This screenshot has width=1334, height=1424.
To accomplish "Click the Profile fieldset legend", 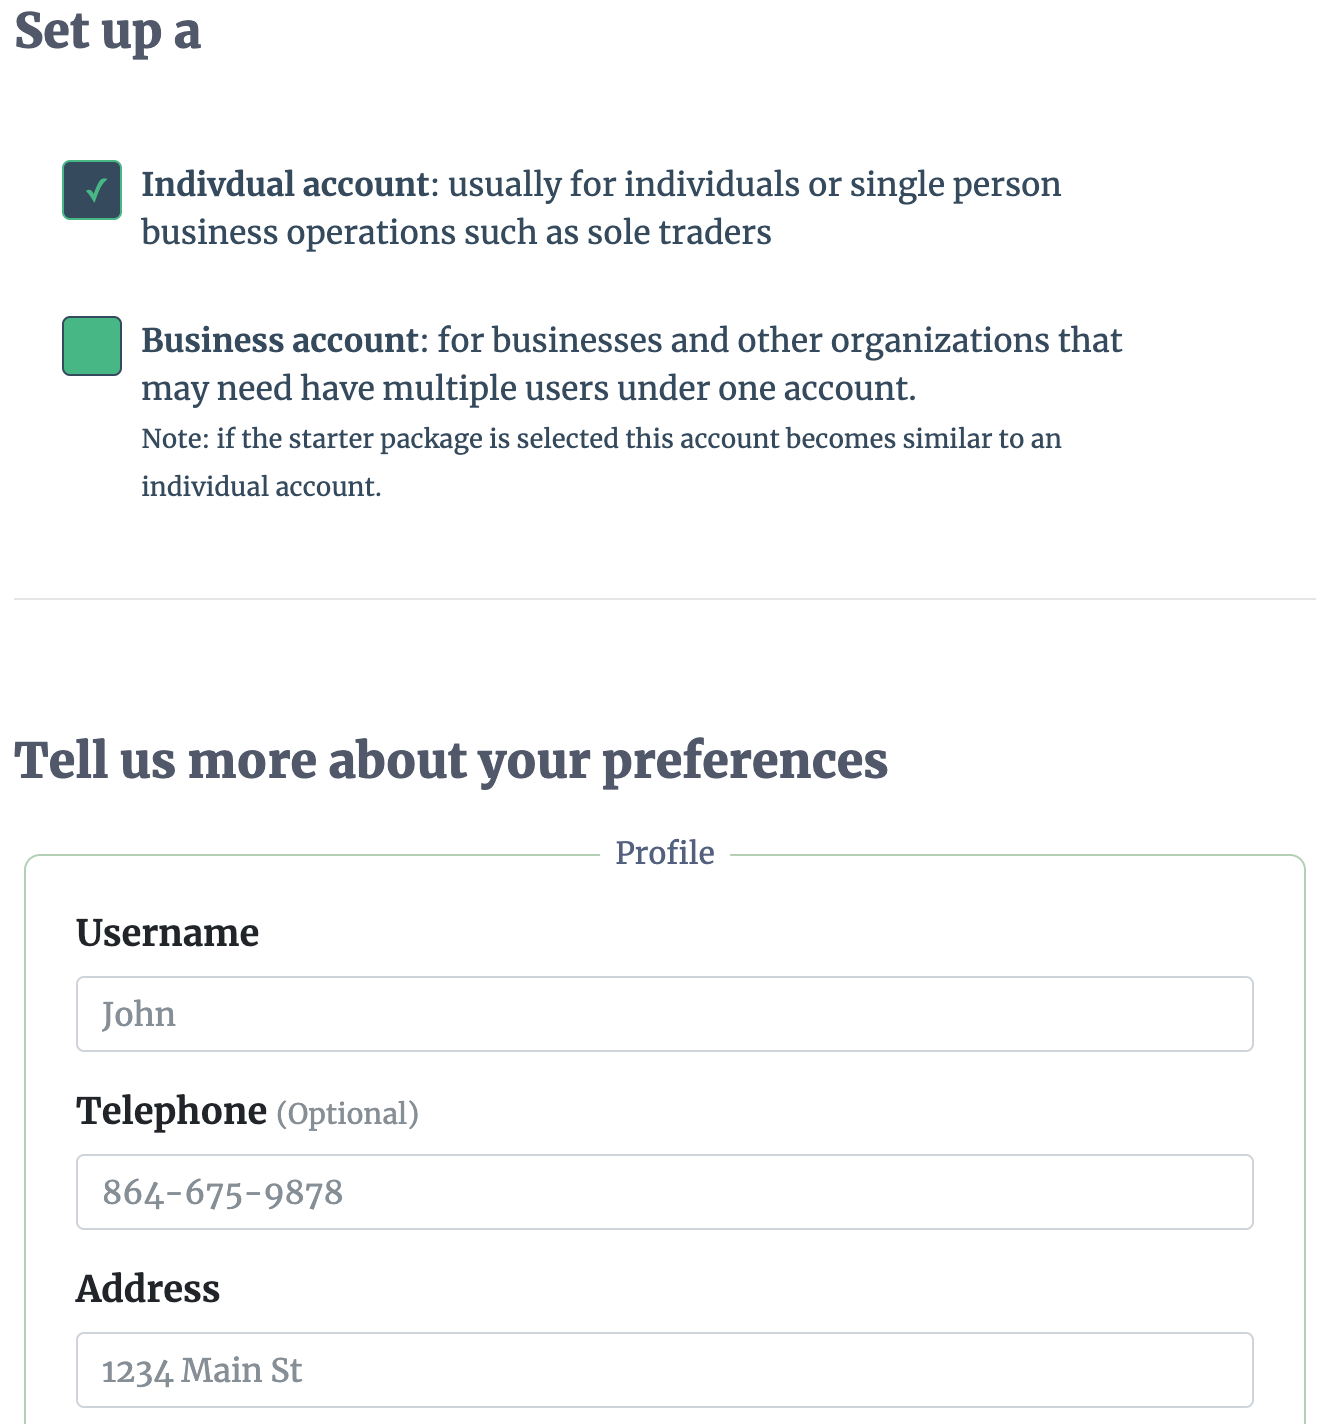I will click(x=664, y=852).
